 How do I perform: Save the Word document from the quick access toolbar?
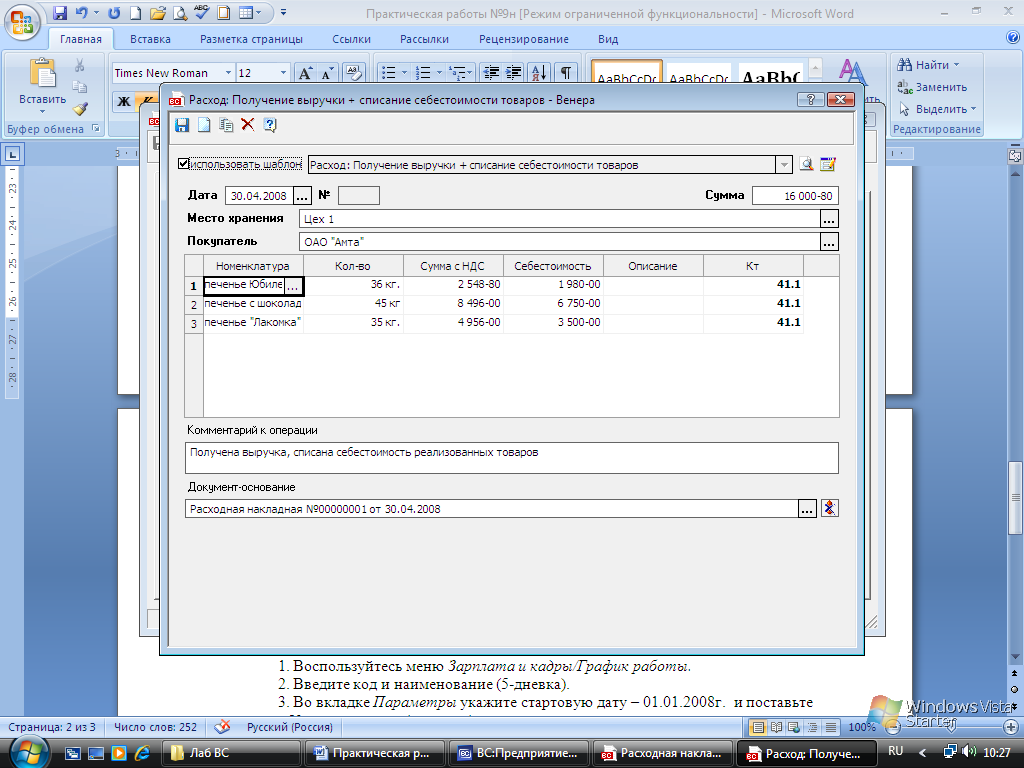(x=59, y=12)
